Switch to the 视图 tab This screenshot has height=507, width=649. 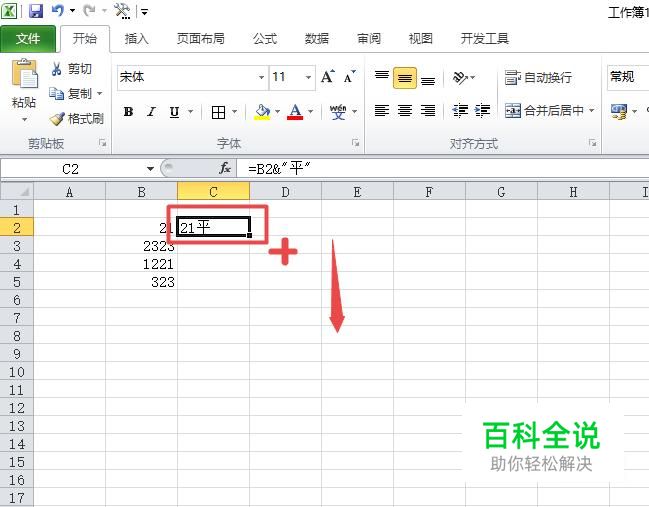(x=421, y=38)
